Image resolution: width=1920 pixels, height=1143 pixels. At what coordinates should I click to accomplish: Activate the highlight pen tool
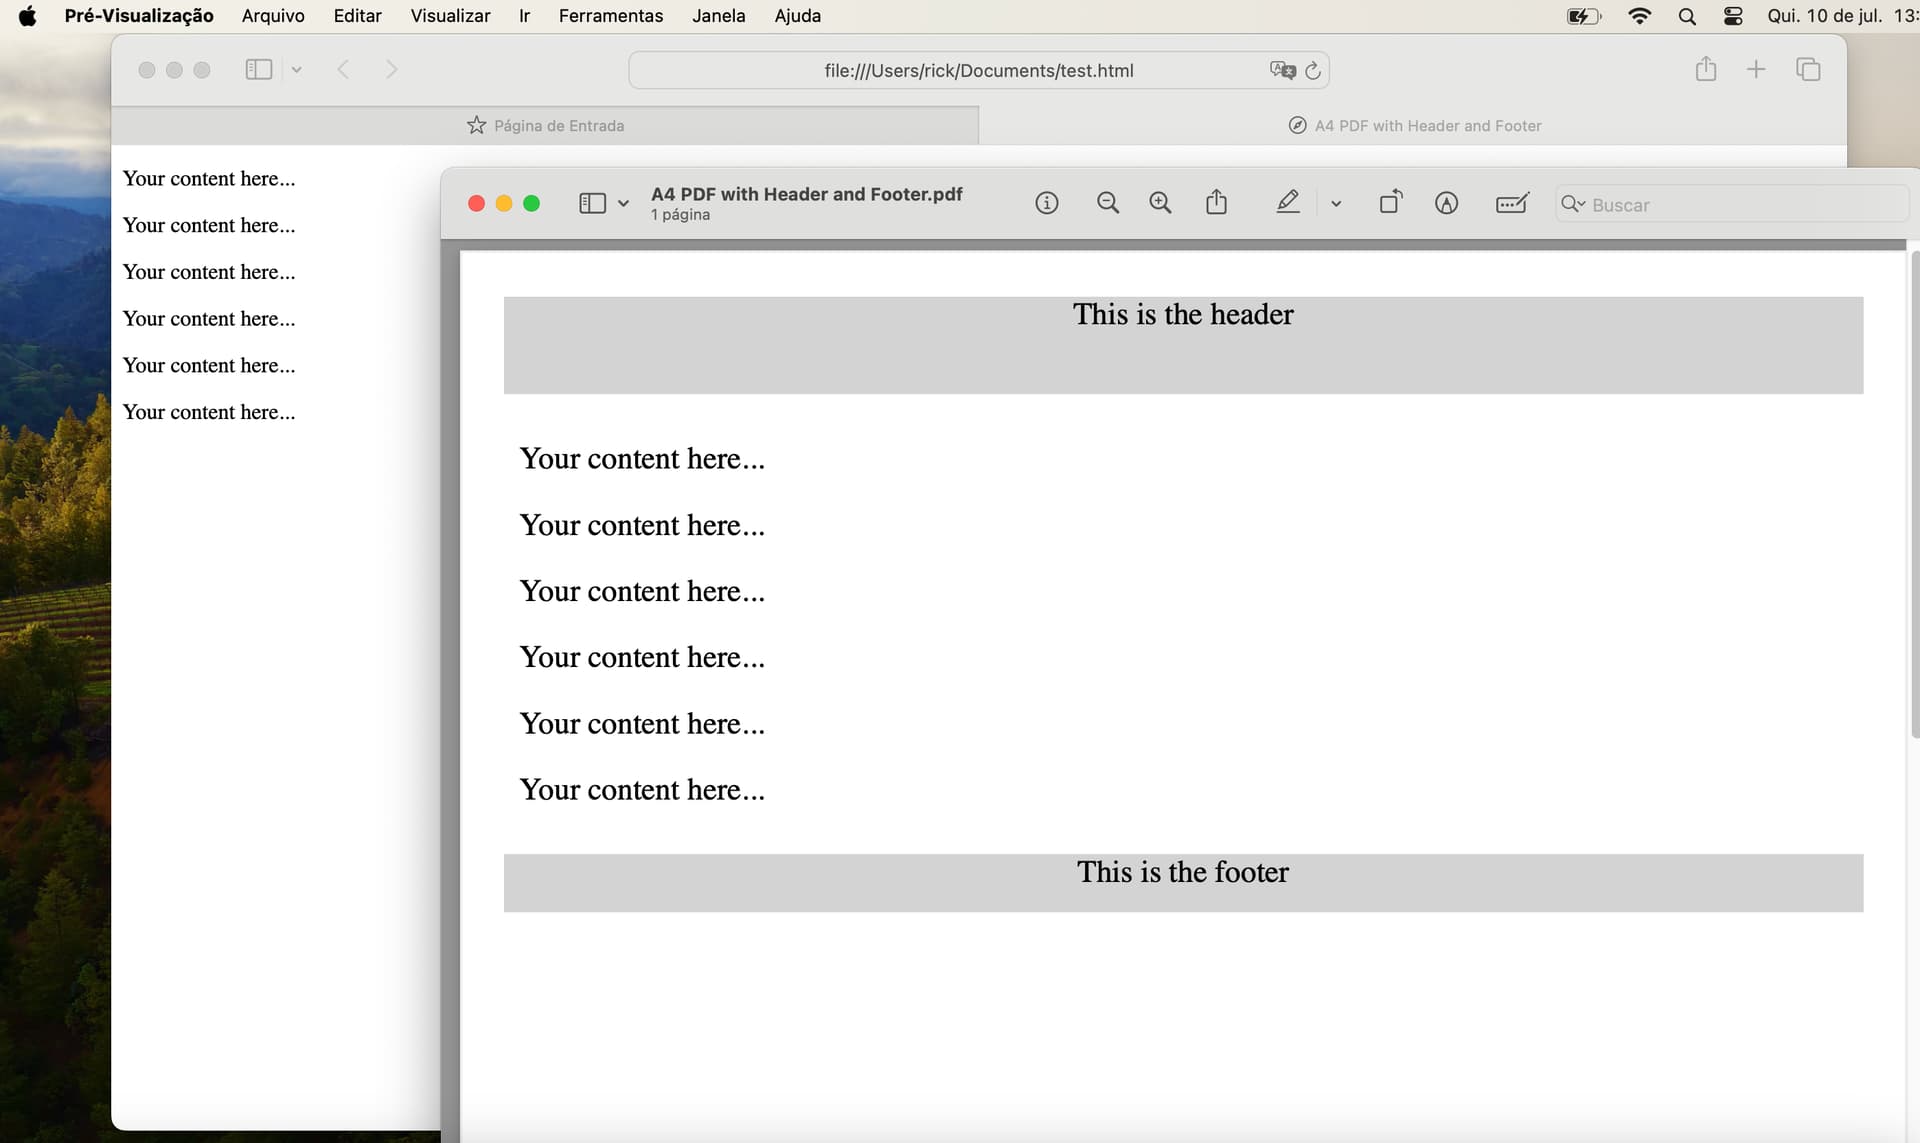click(x=1288, y=203)
